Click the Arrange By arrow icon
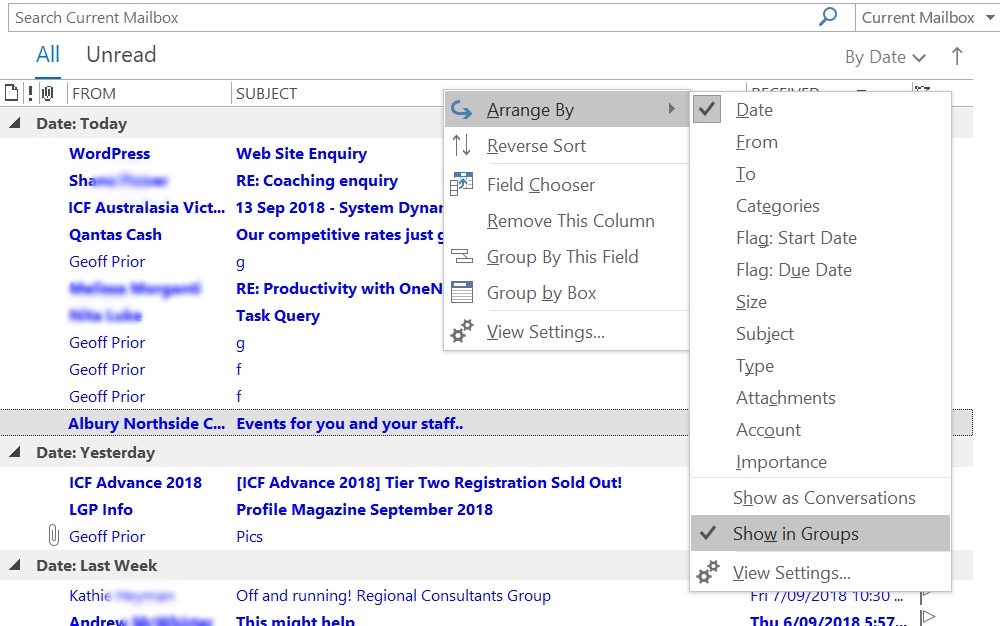This screenshot has height=626, width=1000. click(x=462, y=110)
